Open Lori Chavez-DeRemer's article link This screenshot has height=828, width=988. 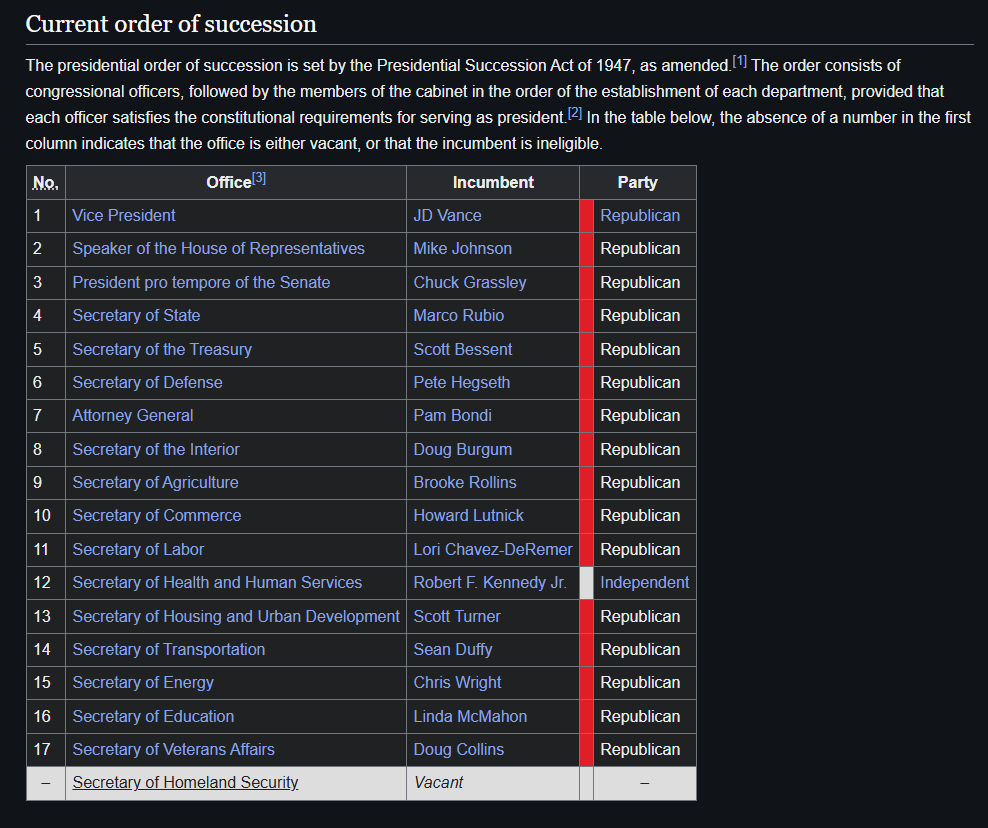(x=493, y=549)
